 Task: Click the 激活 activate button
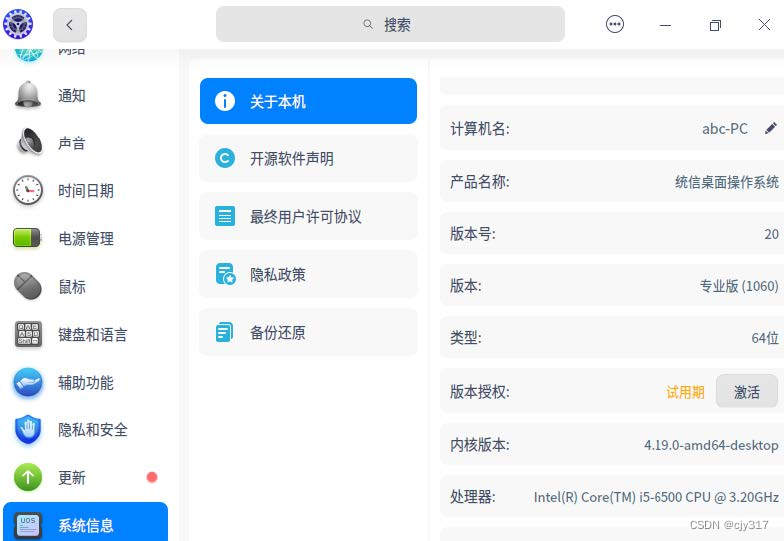(x=746, y=392)
